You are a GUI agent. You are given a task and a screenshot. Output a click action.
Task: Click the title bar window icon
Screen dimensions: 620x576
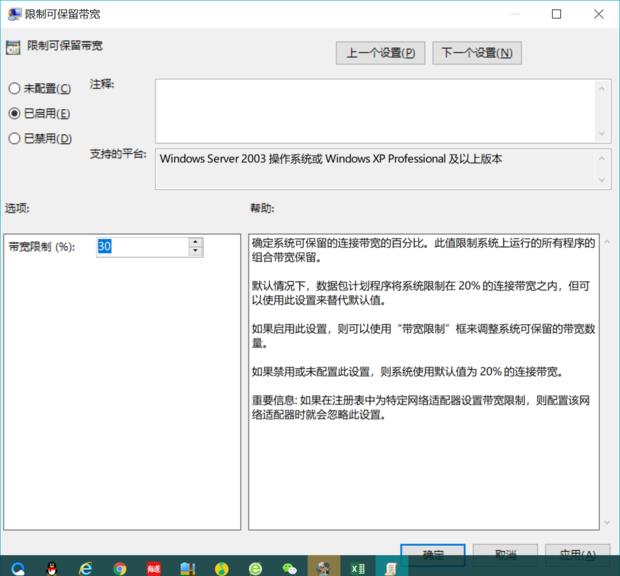click(x=15, y=14)
